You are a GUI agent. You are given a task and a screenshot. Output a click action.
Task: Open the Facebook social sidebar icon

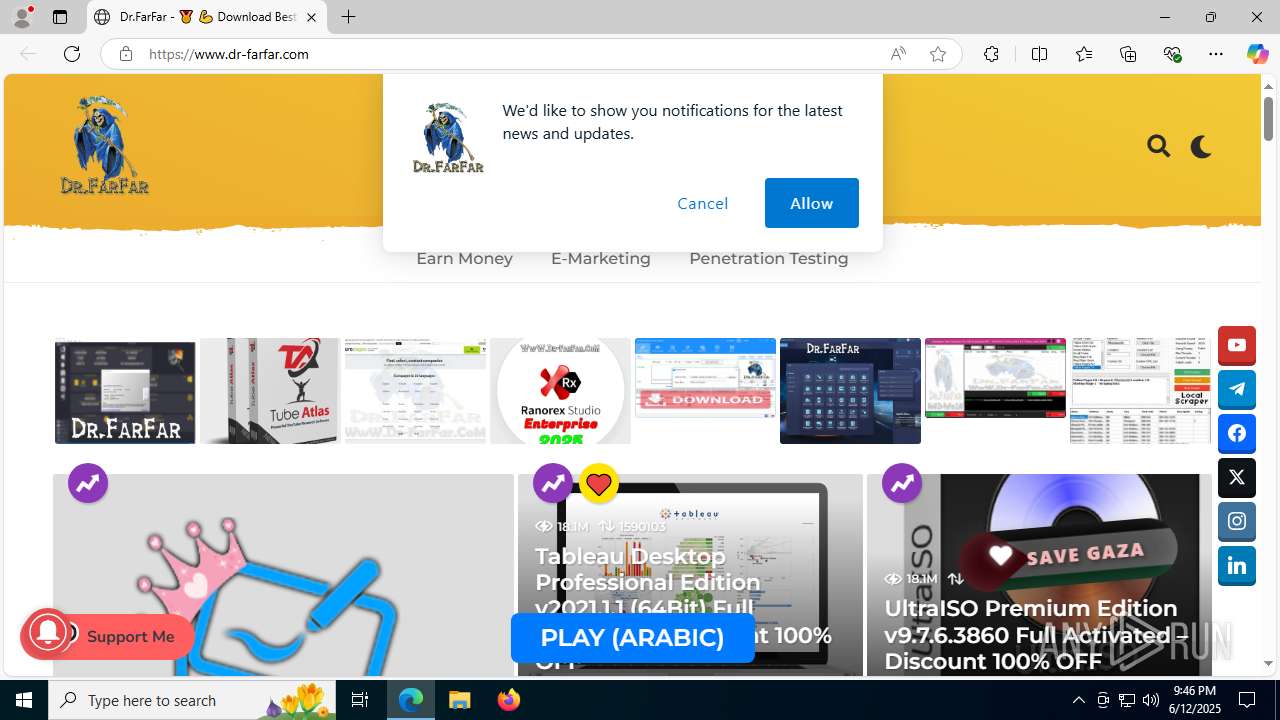(1237, 433)
